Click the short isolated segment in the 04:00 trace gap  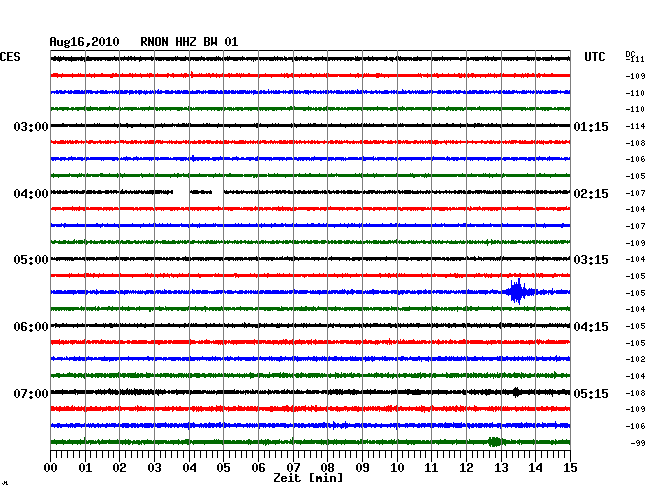point(201,192)
